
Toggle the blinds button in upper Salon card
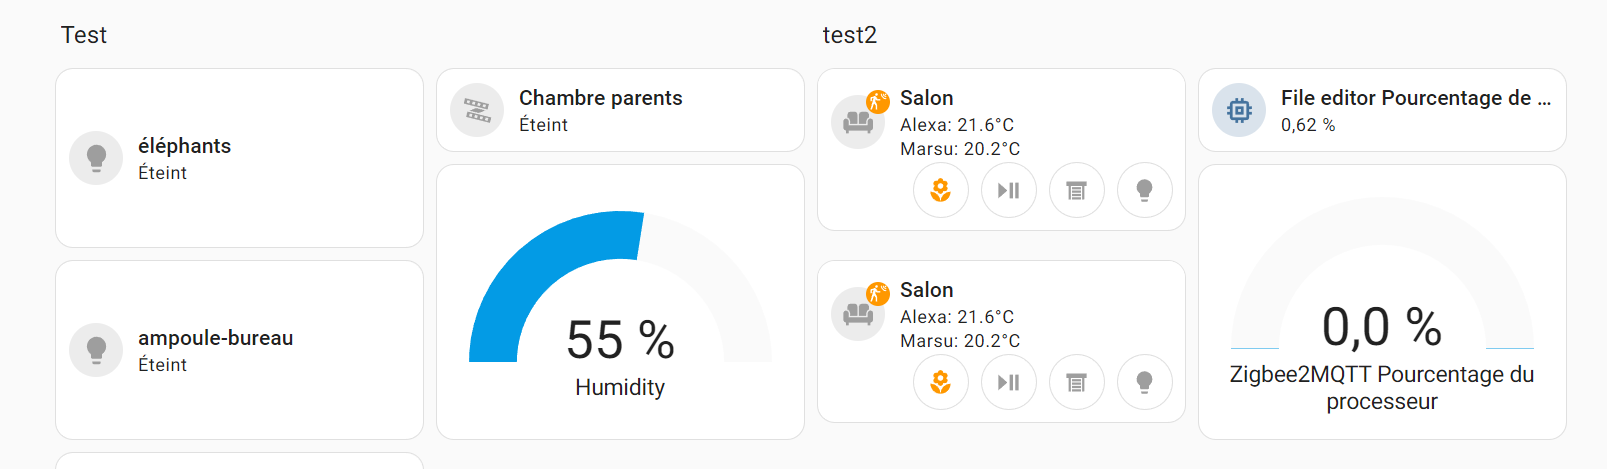1077,190
